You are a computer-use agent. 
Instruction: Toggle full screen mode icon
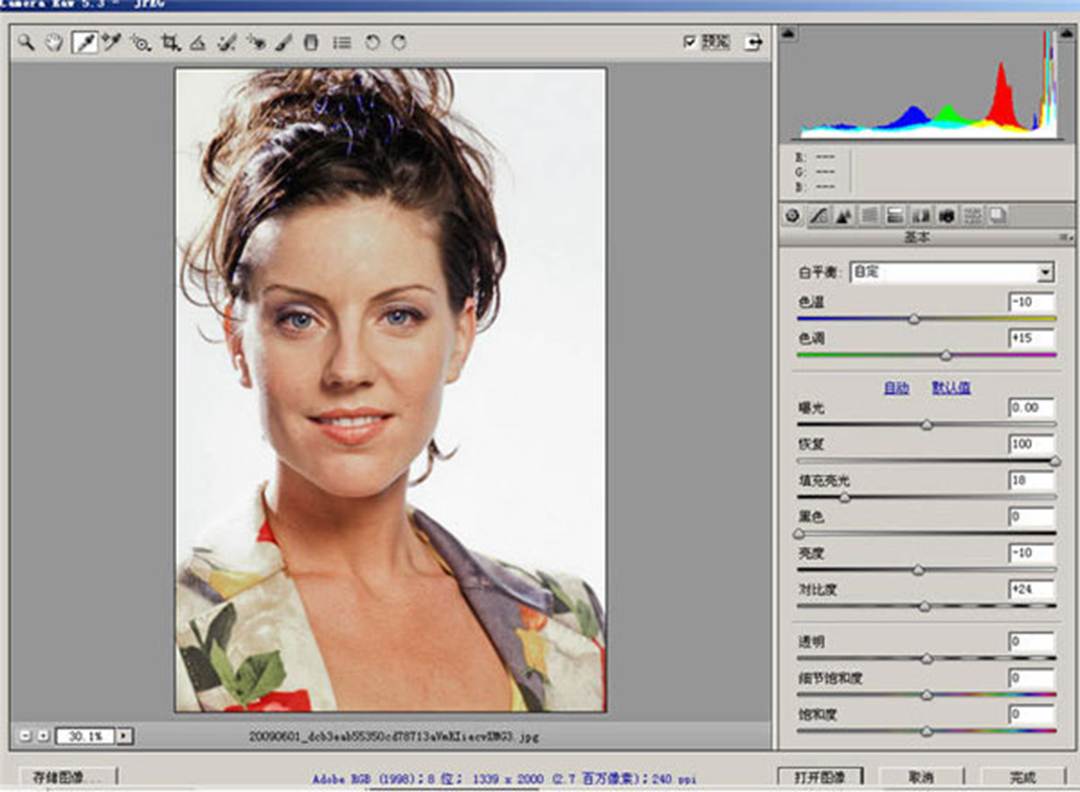click(753, 42)
